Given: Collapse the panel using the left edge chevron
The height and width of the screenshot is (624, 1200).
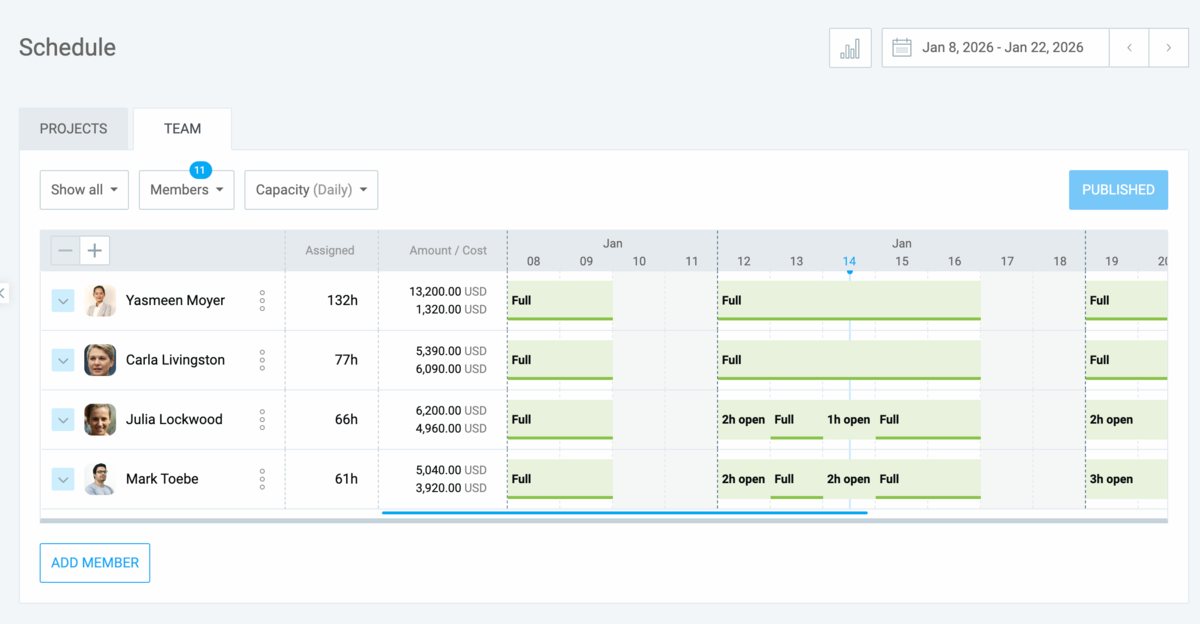Looking at the screenshot, I should [x=4, y=293].
